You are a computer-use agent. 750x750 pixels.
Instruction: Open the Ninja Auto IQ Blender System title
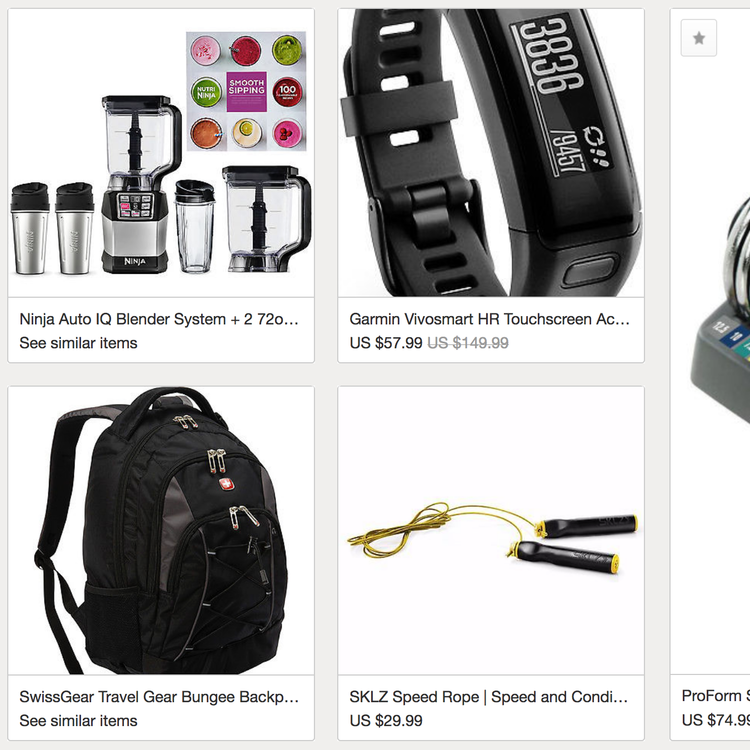pos(159,319)
